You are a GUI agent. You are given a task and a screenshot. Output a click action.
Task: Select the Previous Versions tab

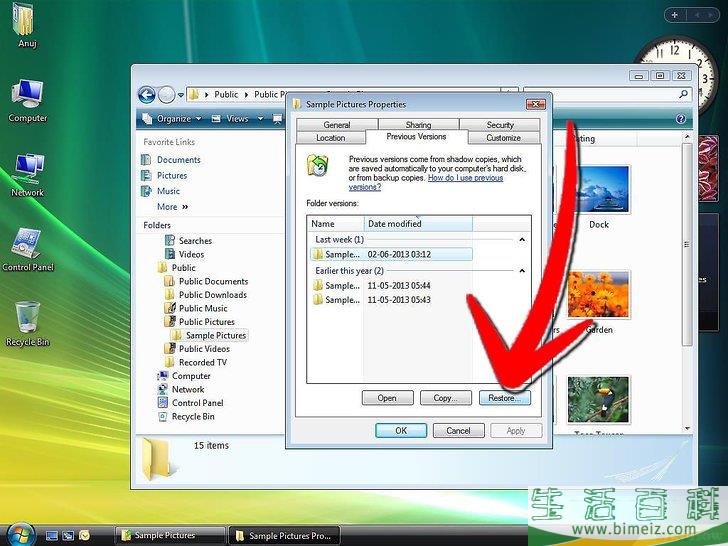[x=416, y=136]
